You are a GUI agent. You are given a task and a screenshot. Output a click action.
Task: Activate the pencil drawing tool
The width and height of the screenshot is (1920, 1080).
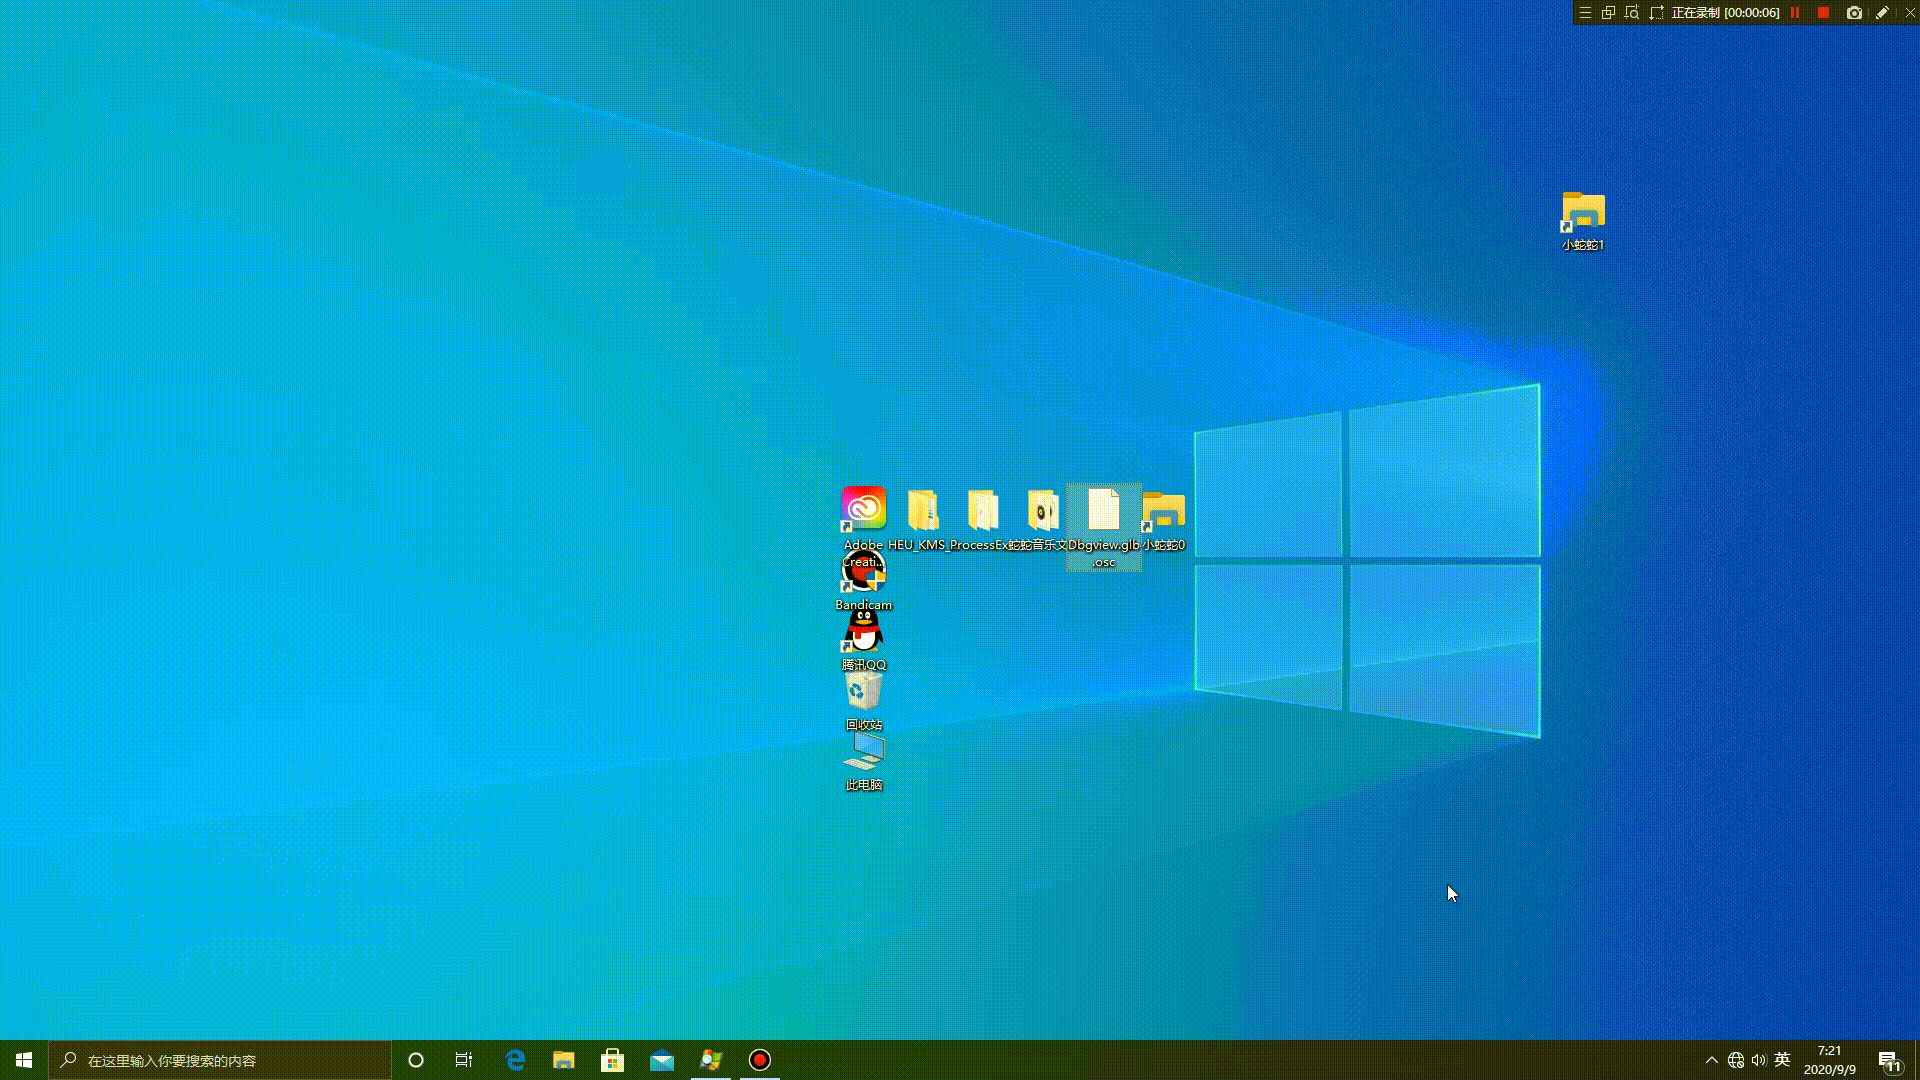[1882, 13]
